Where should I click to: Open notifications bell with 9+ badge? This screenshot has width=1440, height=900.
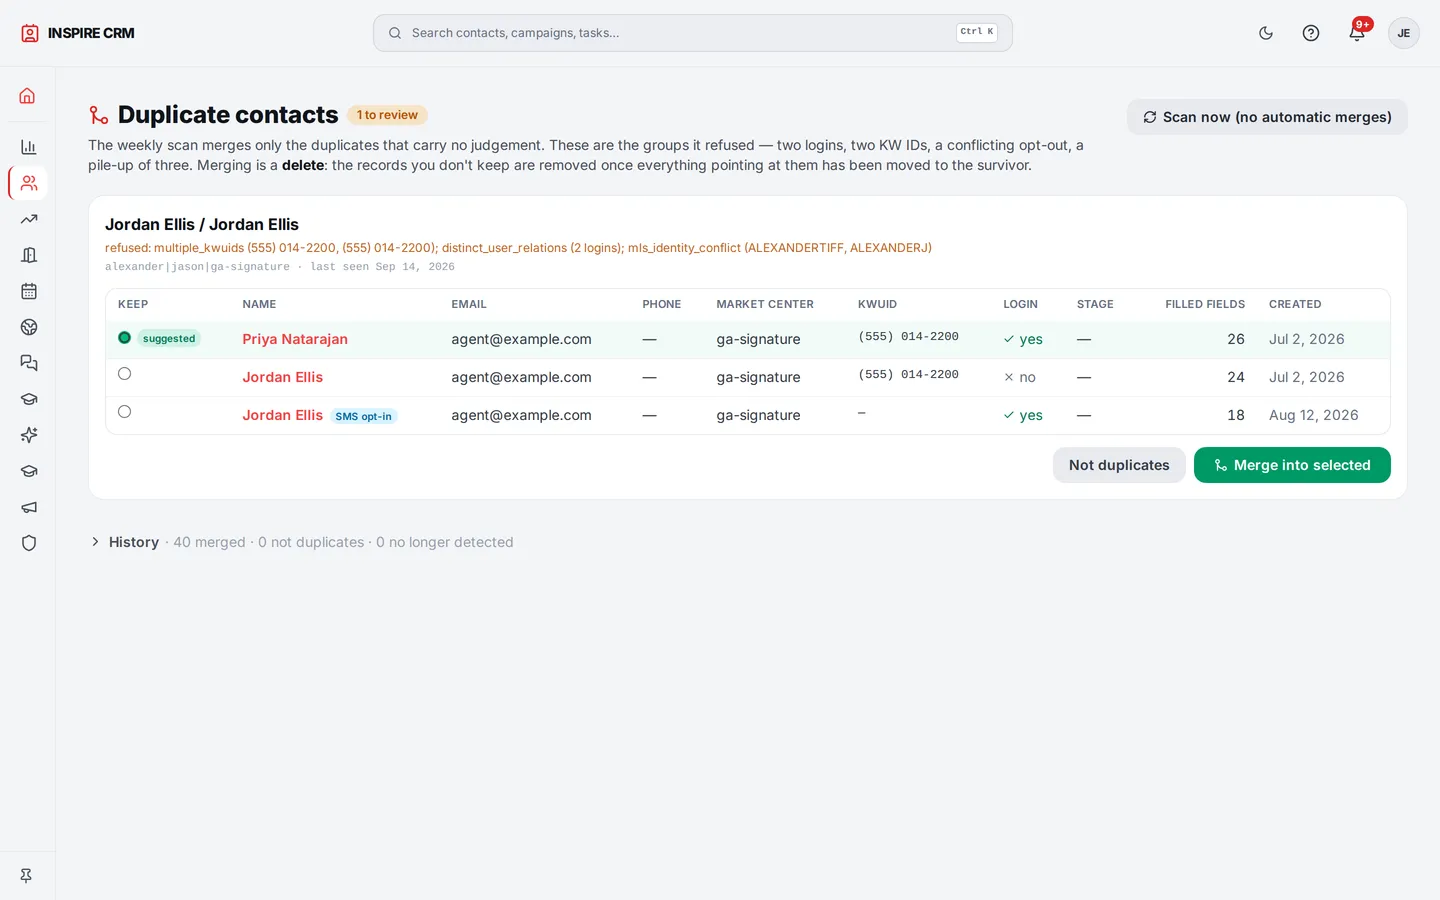(x=1357, y=33)
